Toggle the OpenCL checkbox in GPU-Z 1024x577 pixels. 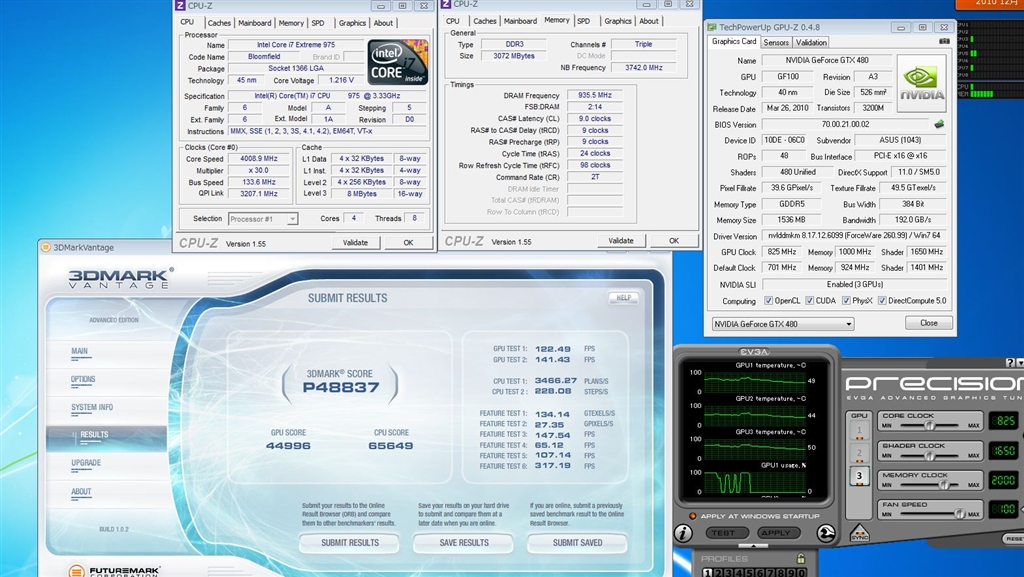click(x=769, y=301)
